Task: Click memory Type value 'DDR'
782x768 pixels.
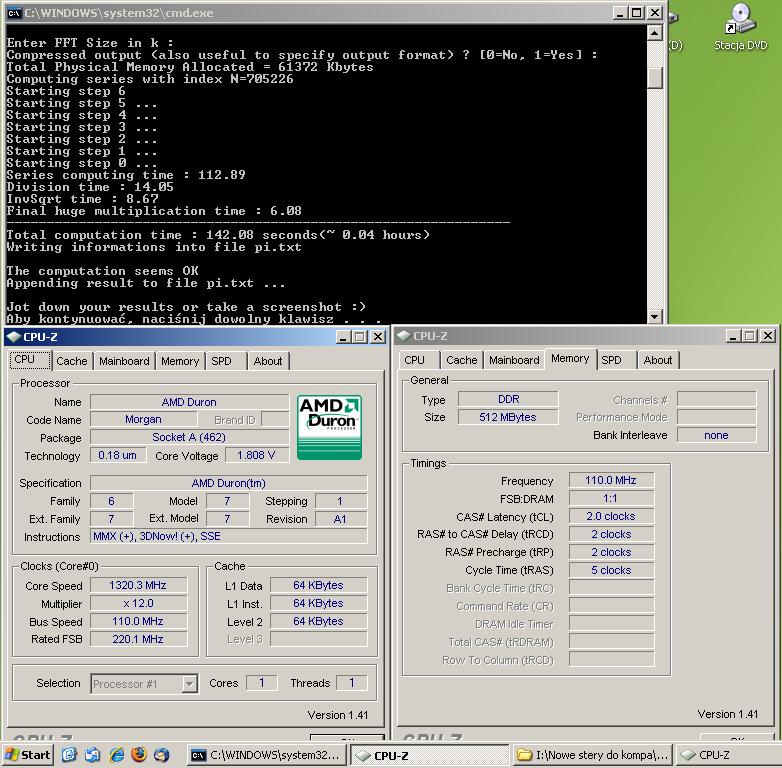Action: tap(508, 399)
